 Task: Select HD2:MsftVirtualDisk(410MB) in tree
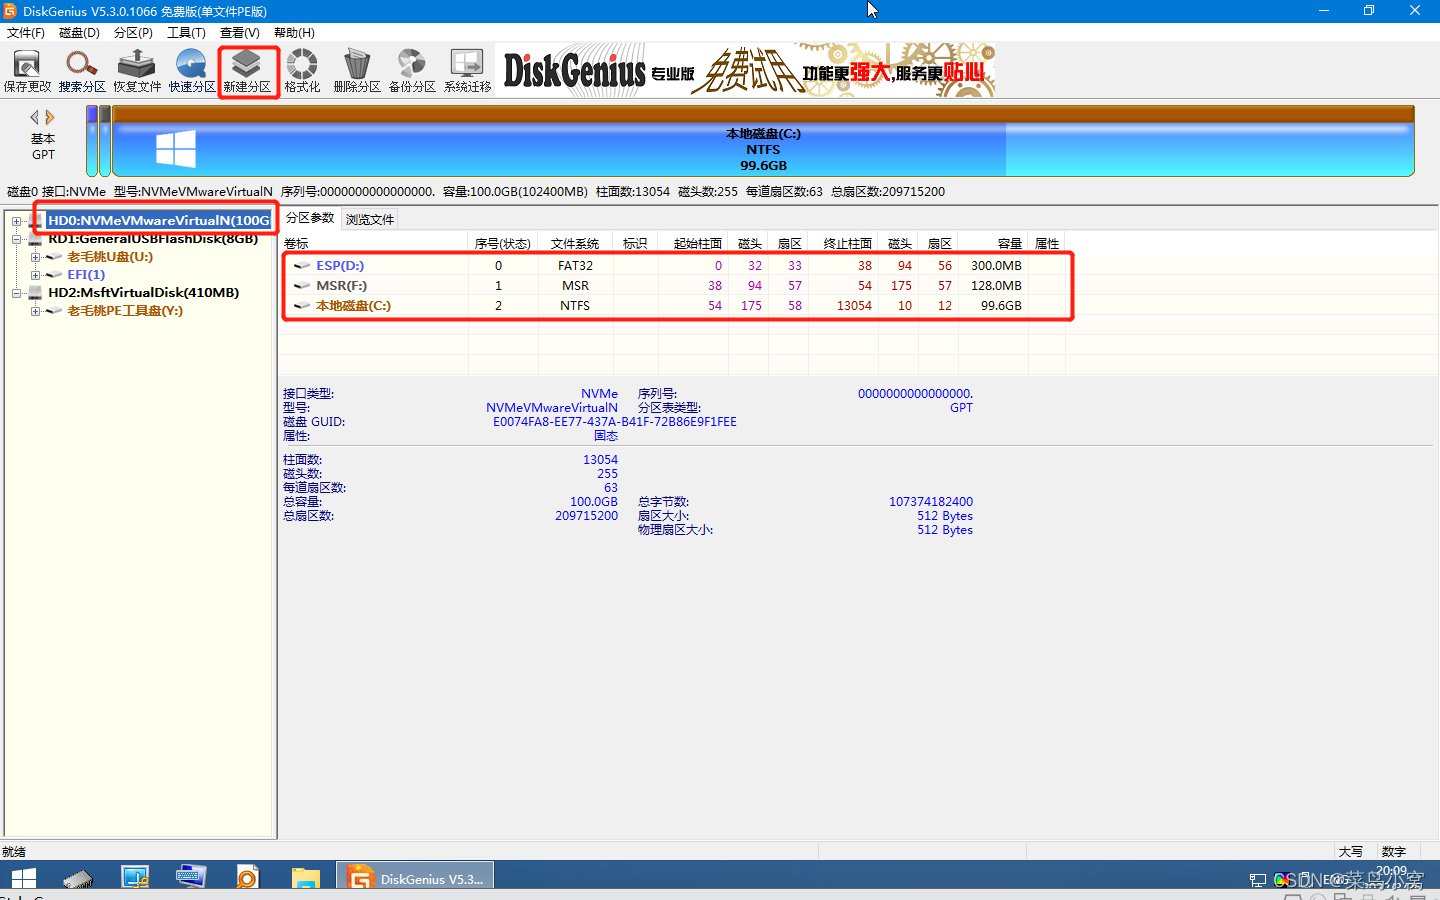tap(144, 293)
